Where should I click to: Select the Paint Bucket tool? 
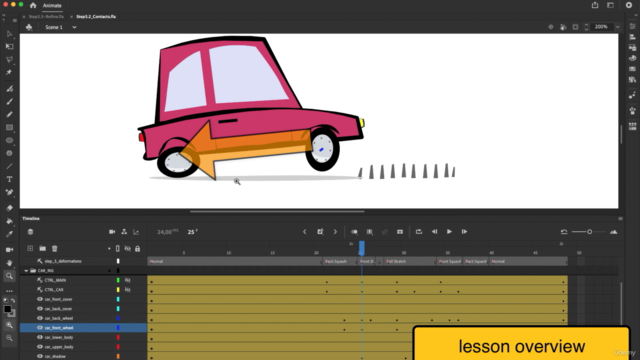tap(9, 221)
